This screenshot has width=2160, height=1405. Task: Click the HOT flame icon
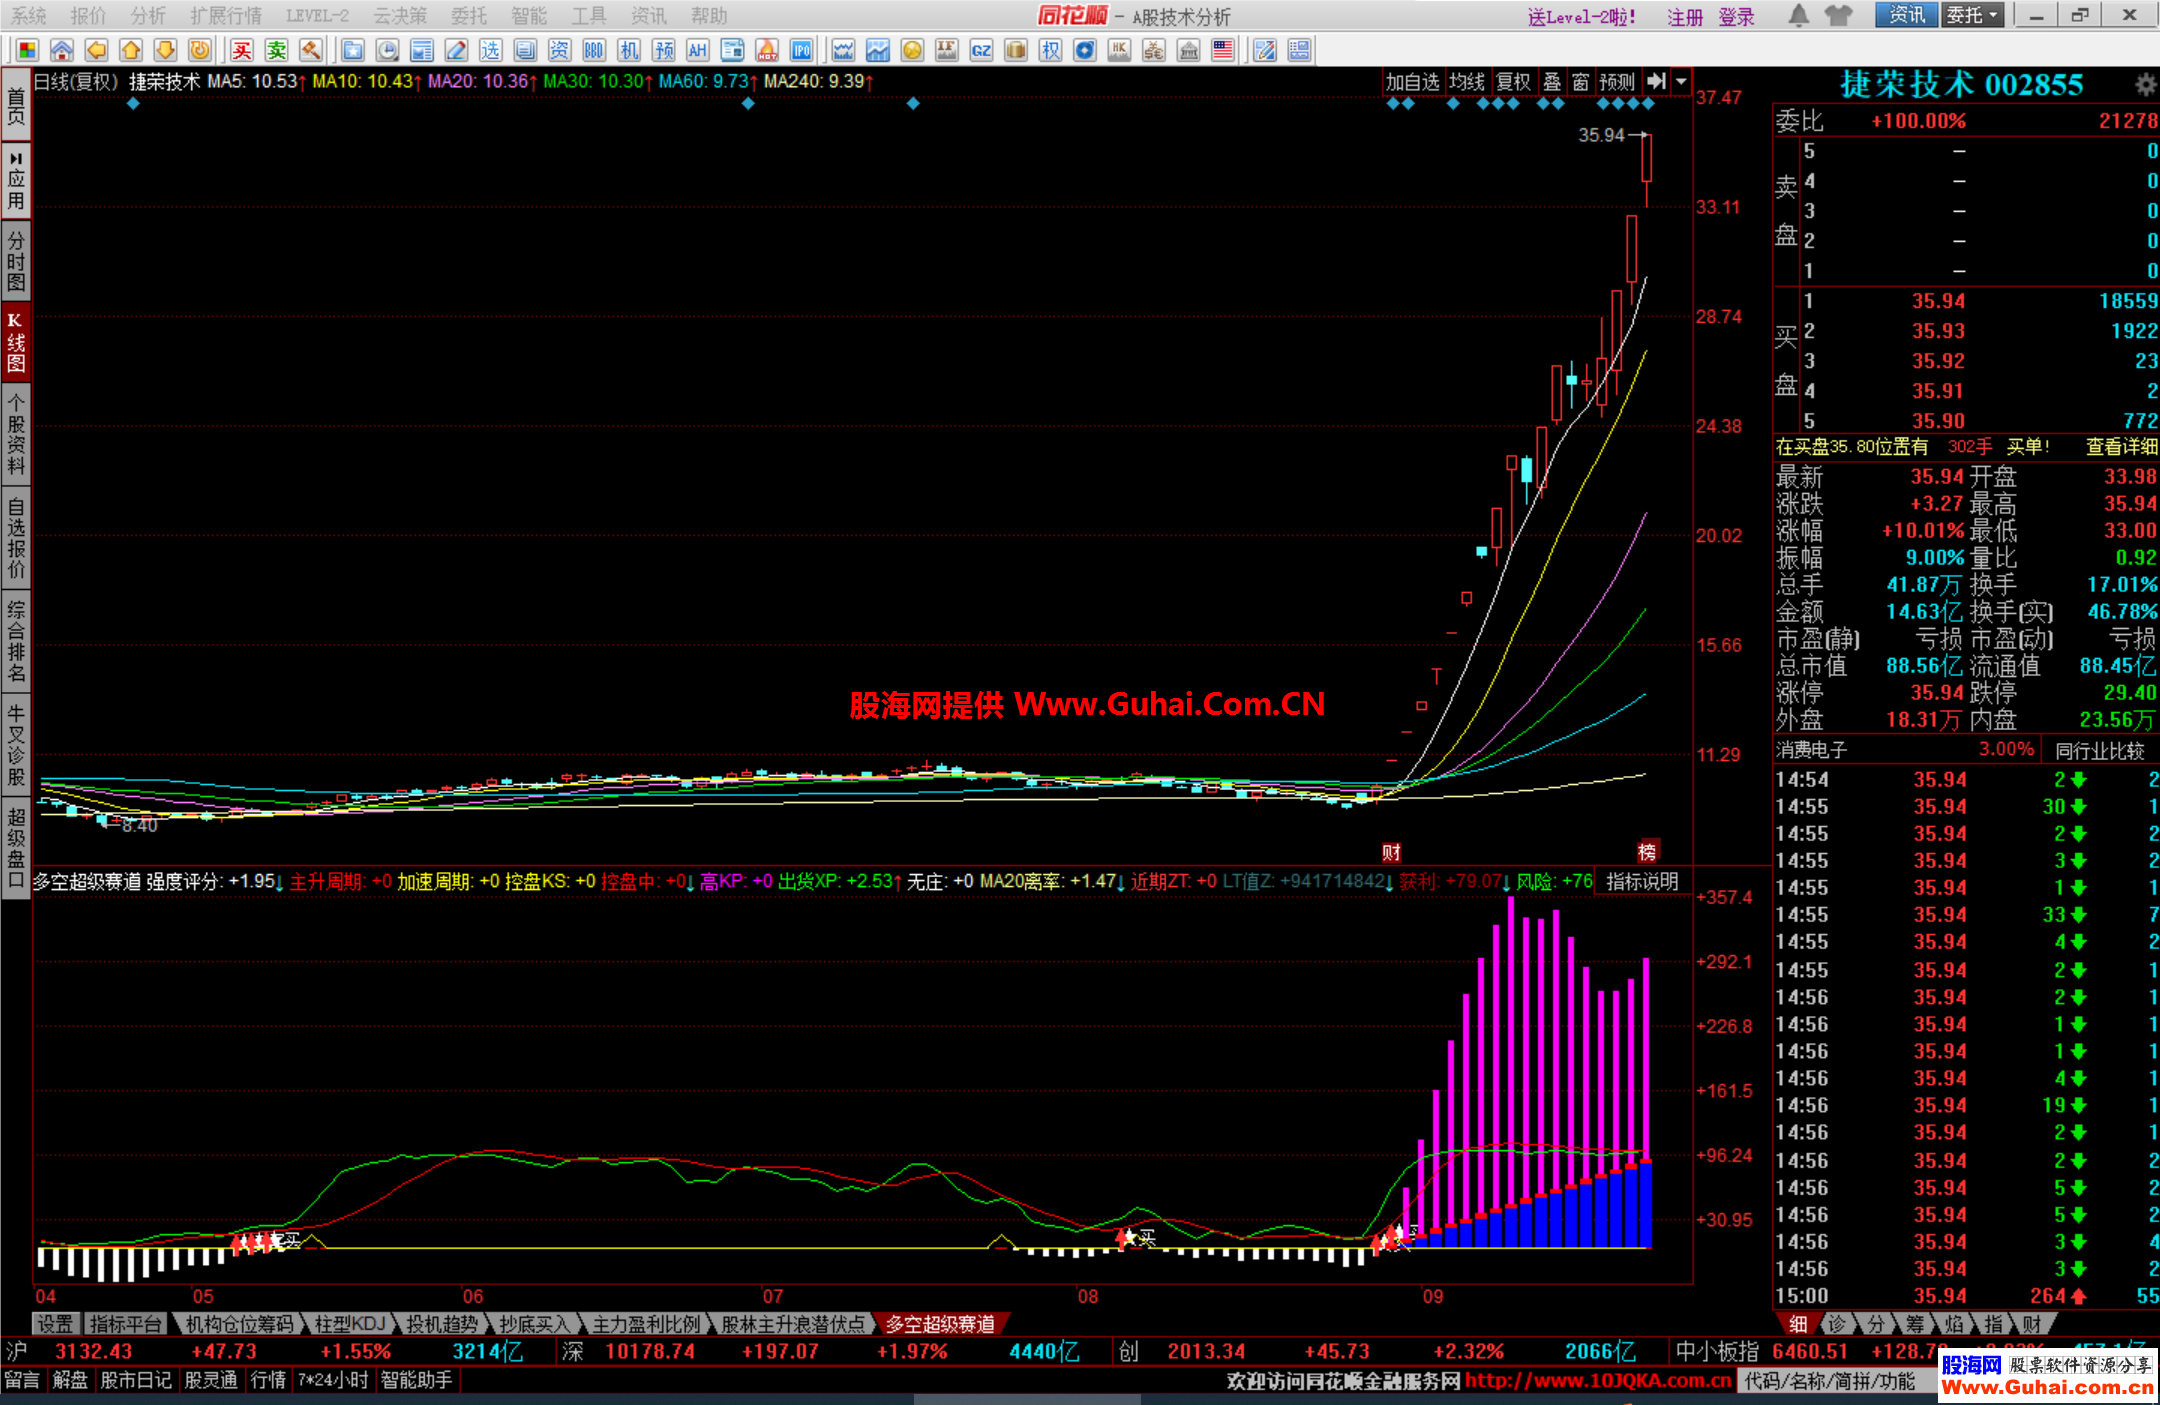click(767, 50)
